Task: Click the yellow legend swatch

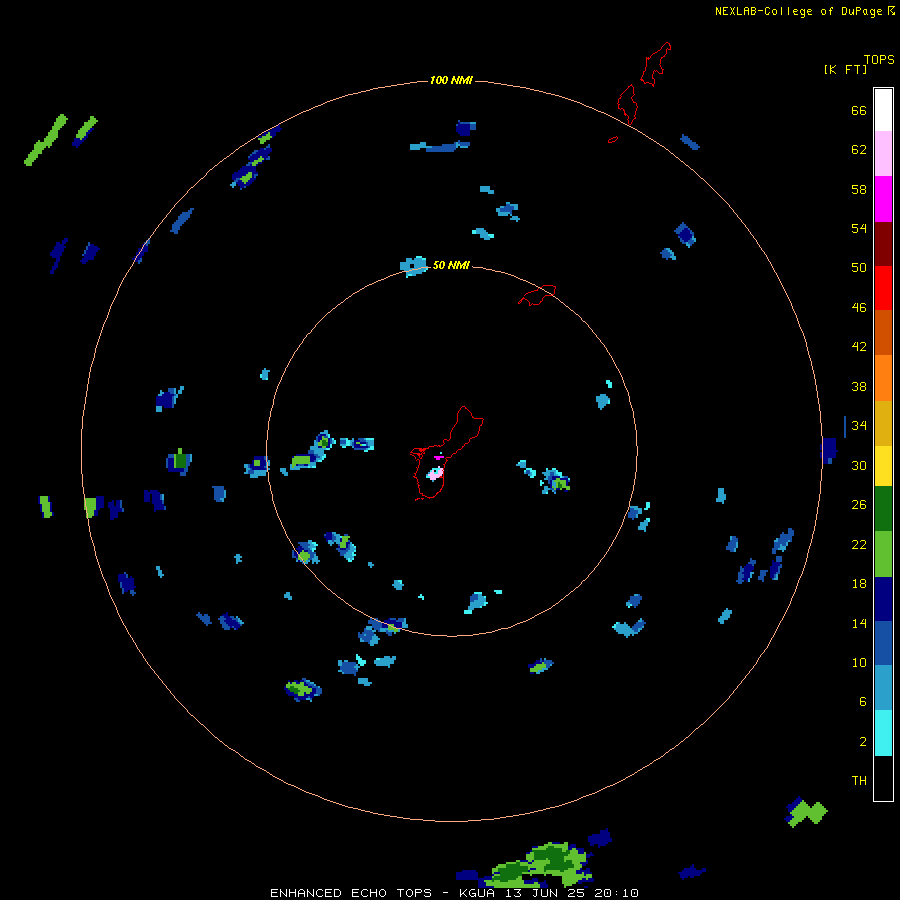Action: click(883, 466)
